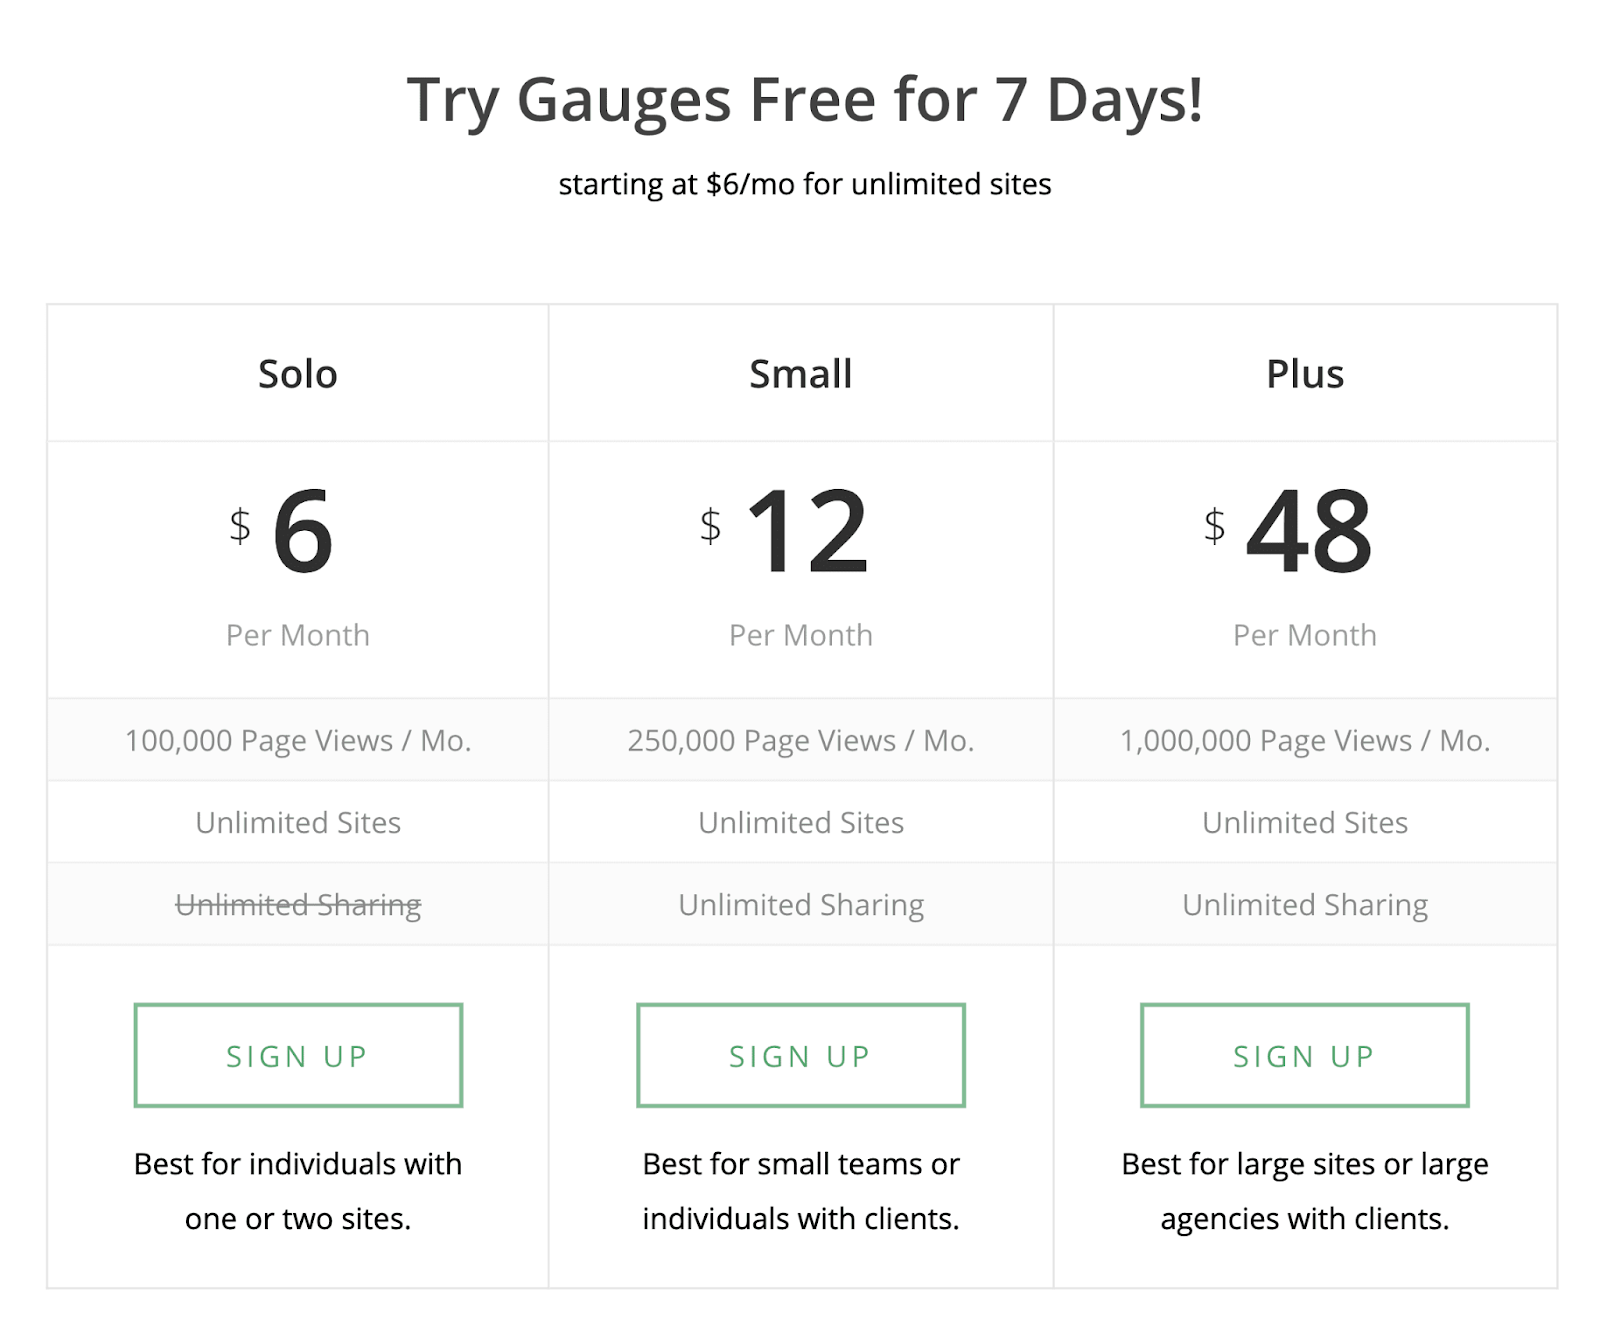Click the Sign Up button under Small plan

pyautogui.click(x=800, y=1054)
